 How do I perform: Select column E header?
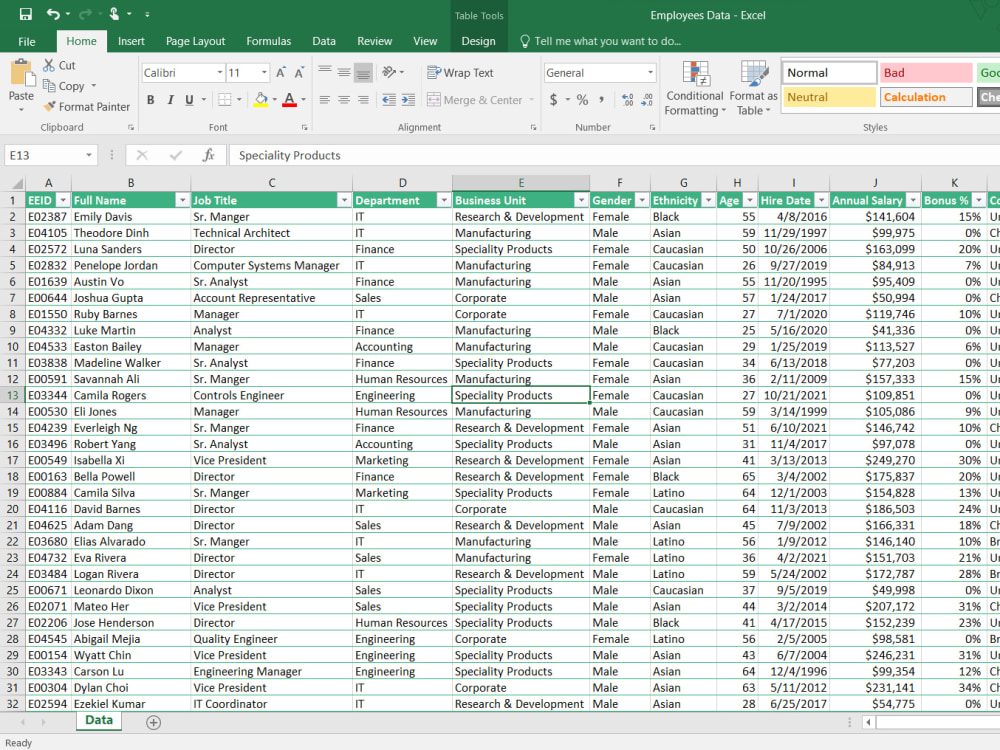521,183
